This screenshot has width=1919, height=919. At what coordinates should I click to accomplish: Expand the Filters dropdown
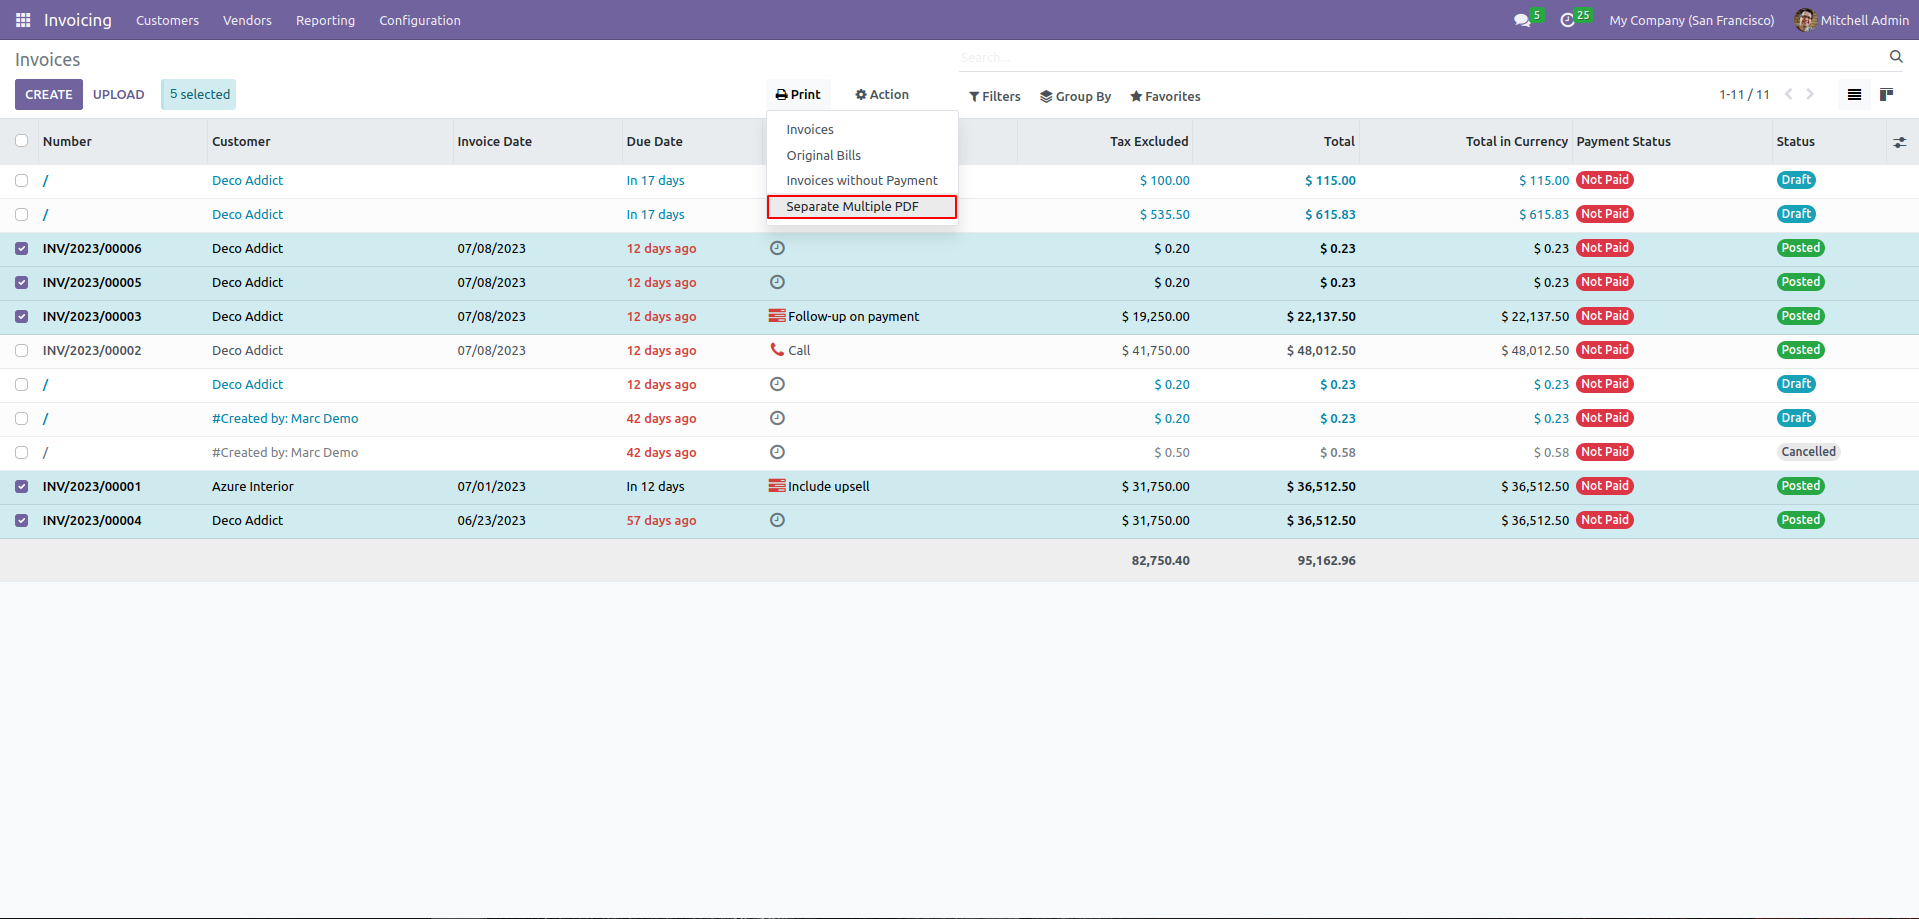point(995,97)
